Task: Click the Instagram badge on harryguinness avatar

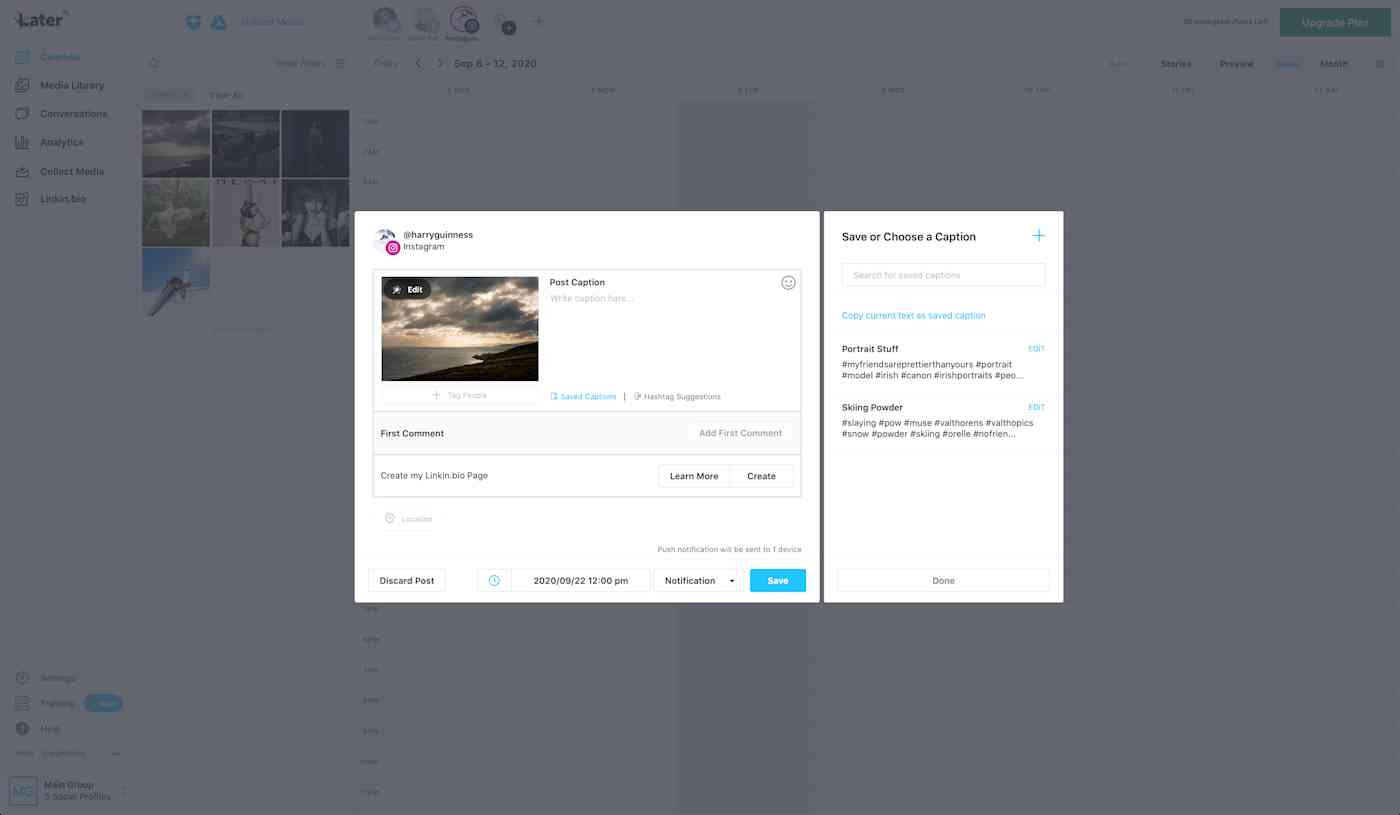Action: point(393,248)
